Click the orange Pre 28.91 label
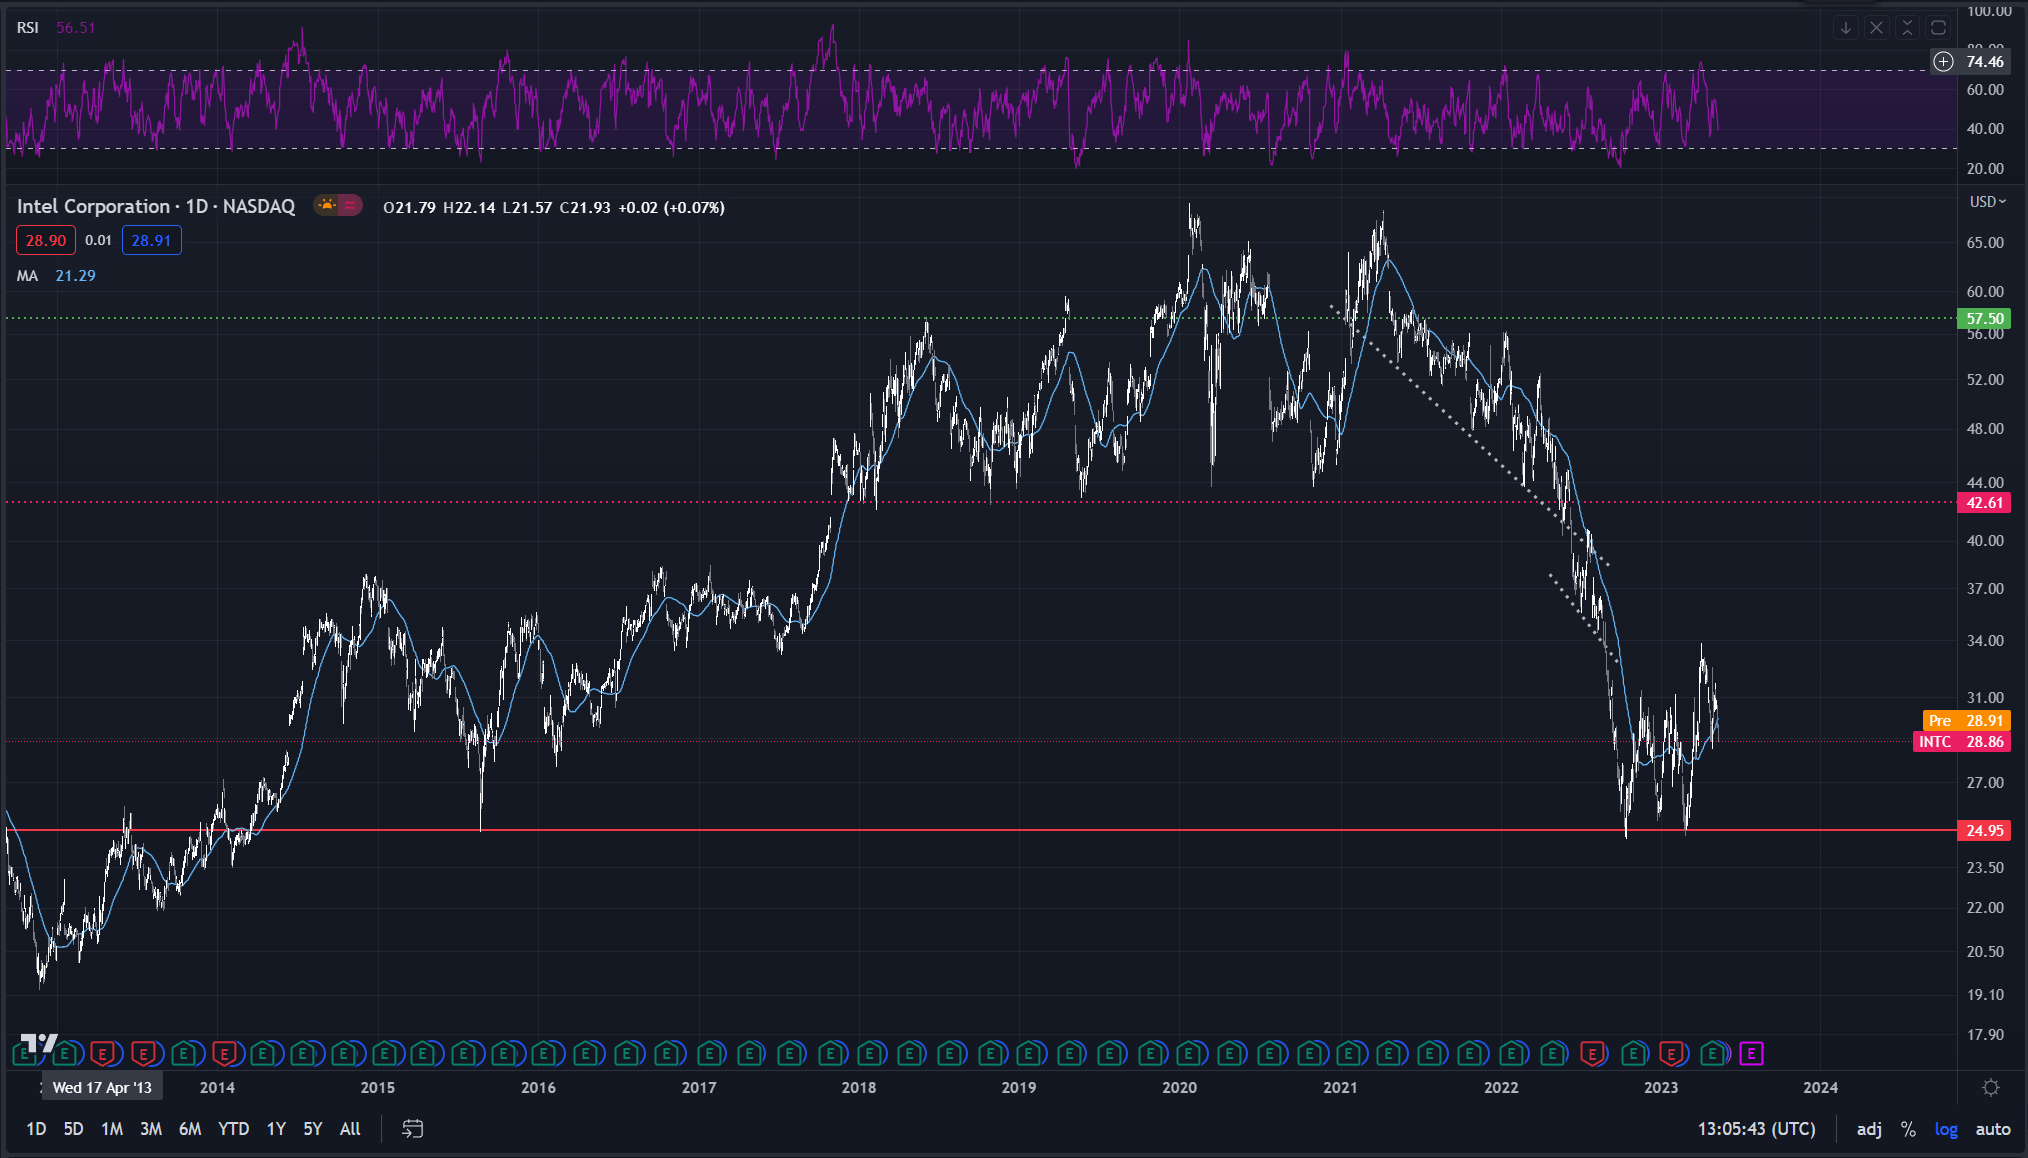This screenshot has width=2028, height=1158. pos(1966,721)
